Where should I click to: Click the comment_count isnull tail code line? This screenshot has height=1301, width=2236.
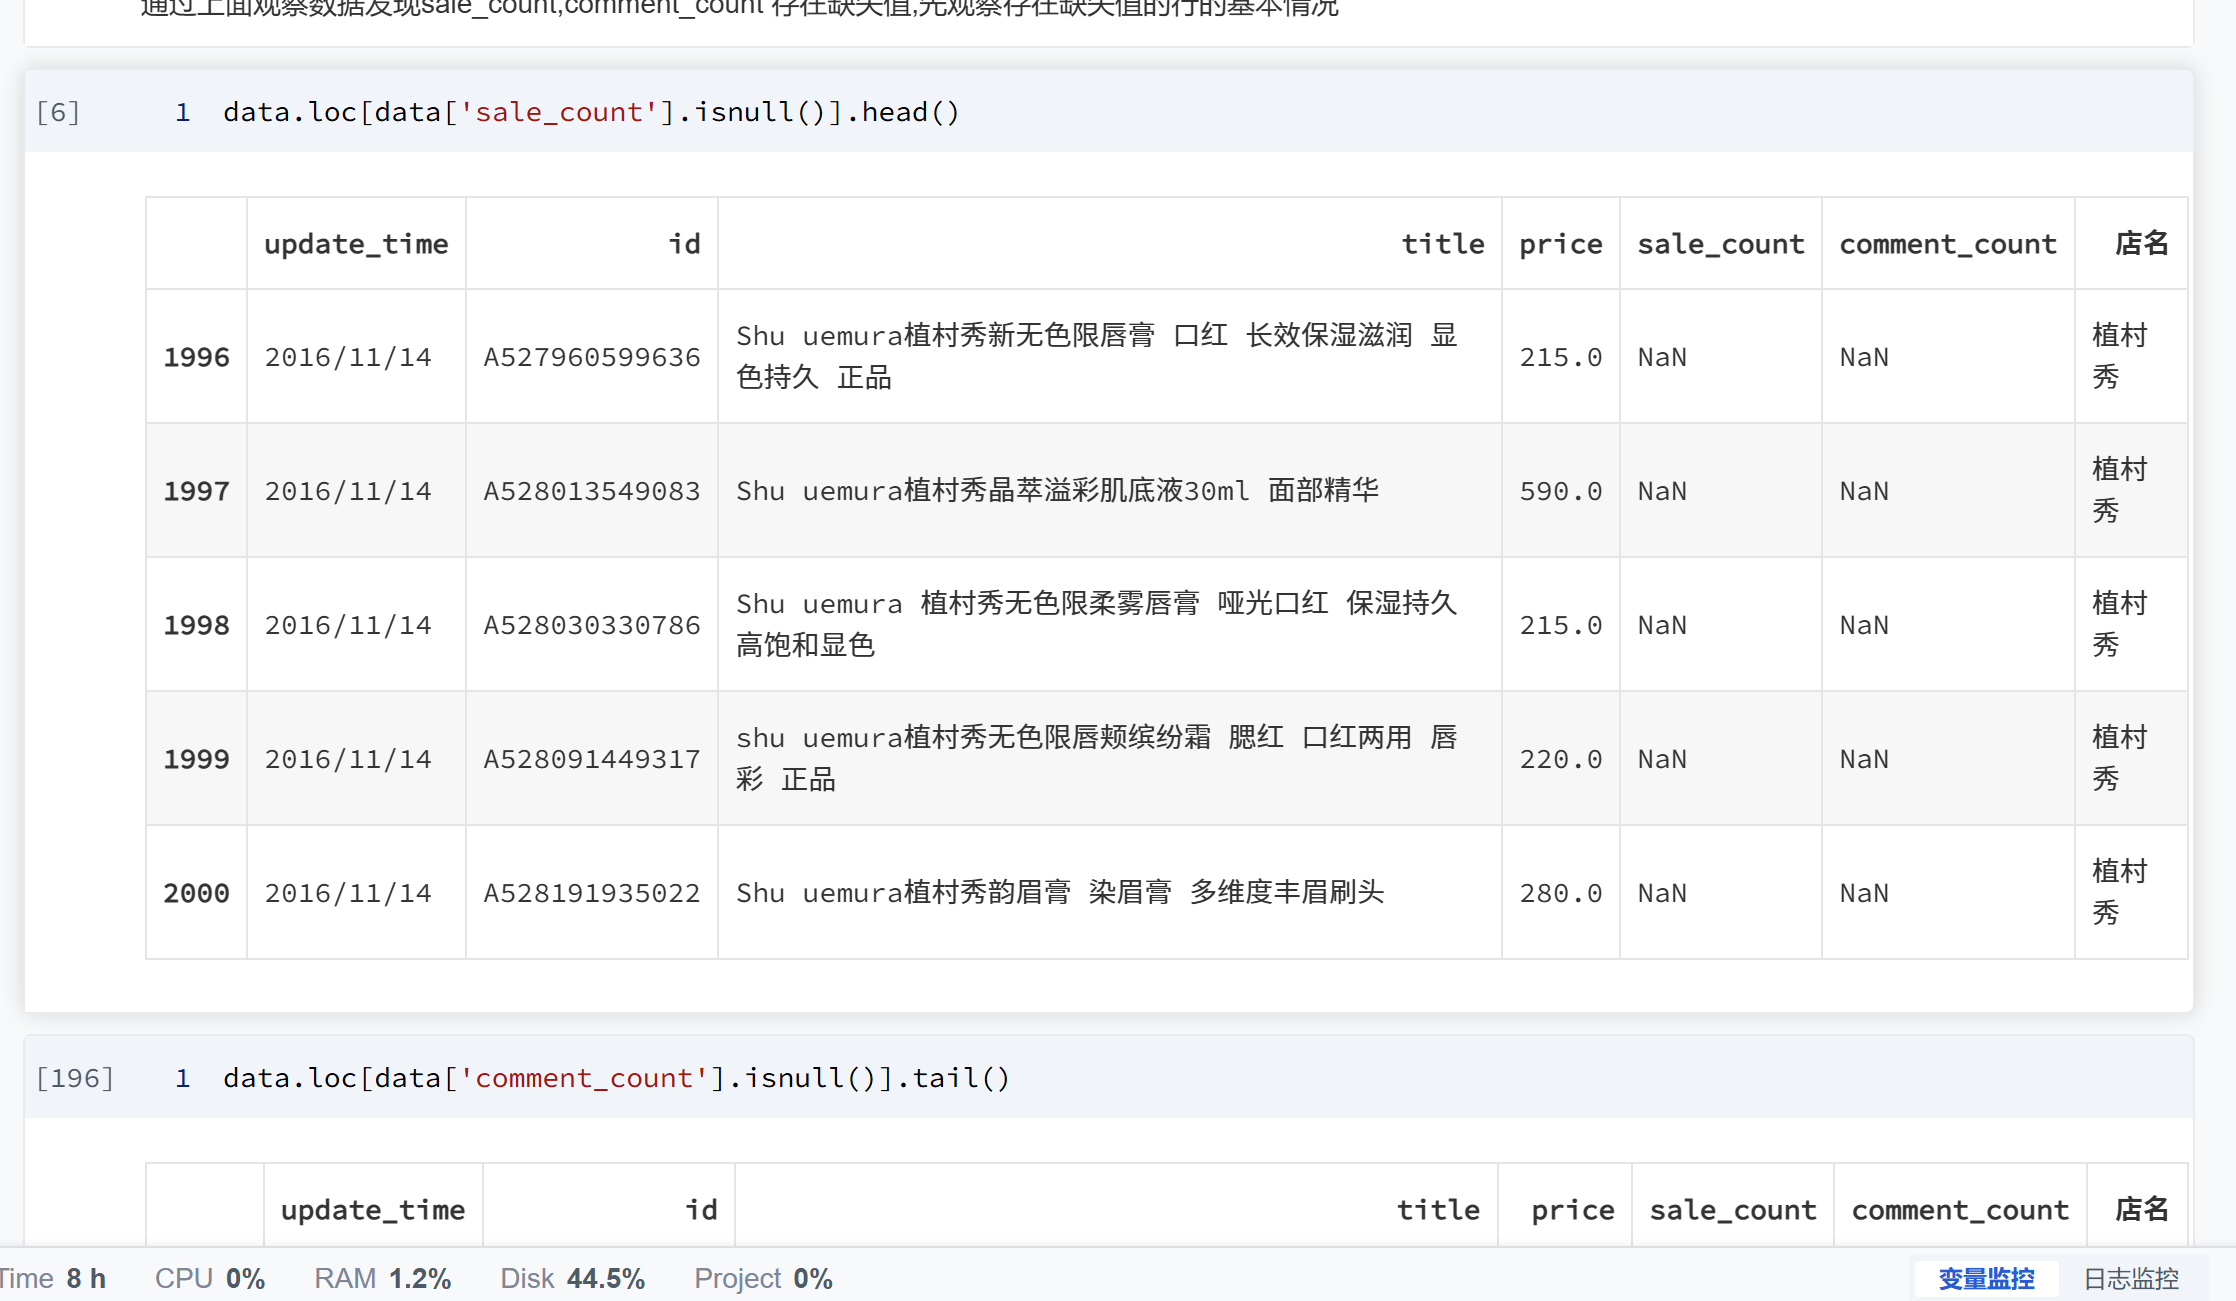pyautogui.click(x=616, y=1078)
